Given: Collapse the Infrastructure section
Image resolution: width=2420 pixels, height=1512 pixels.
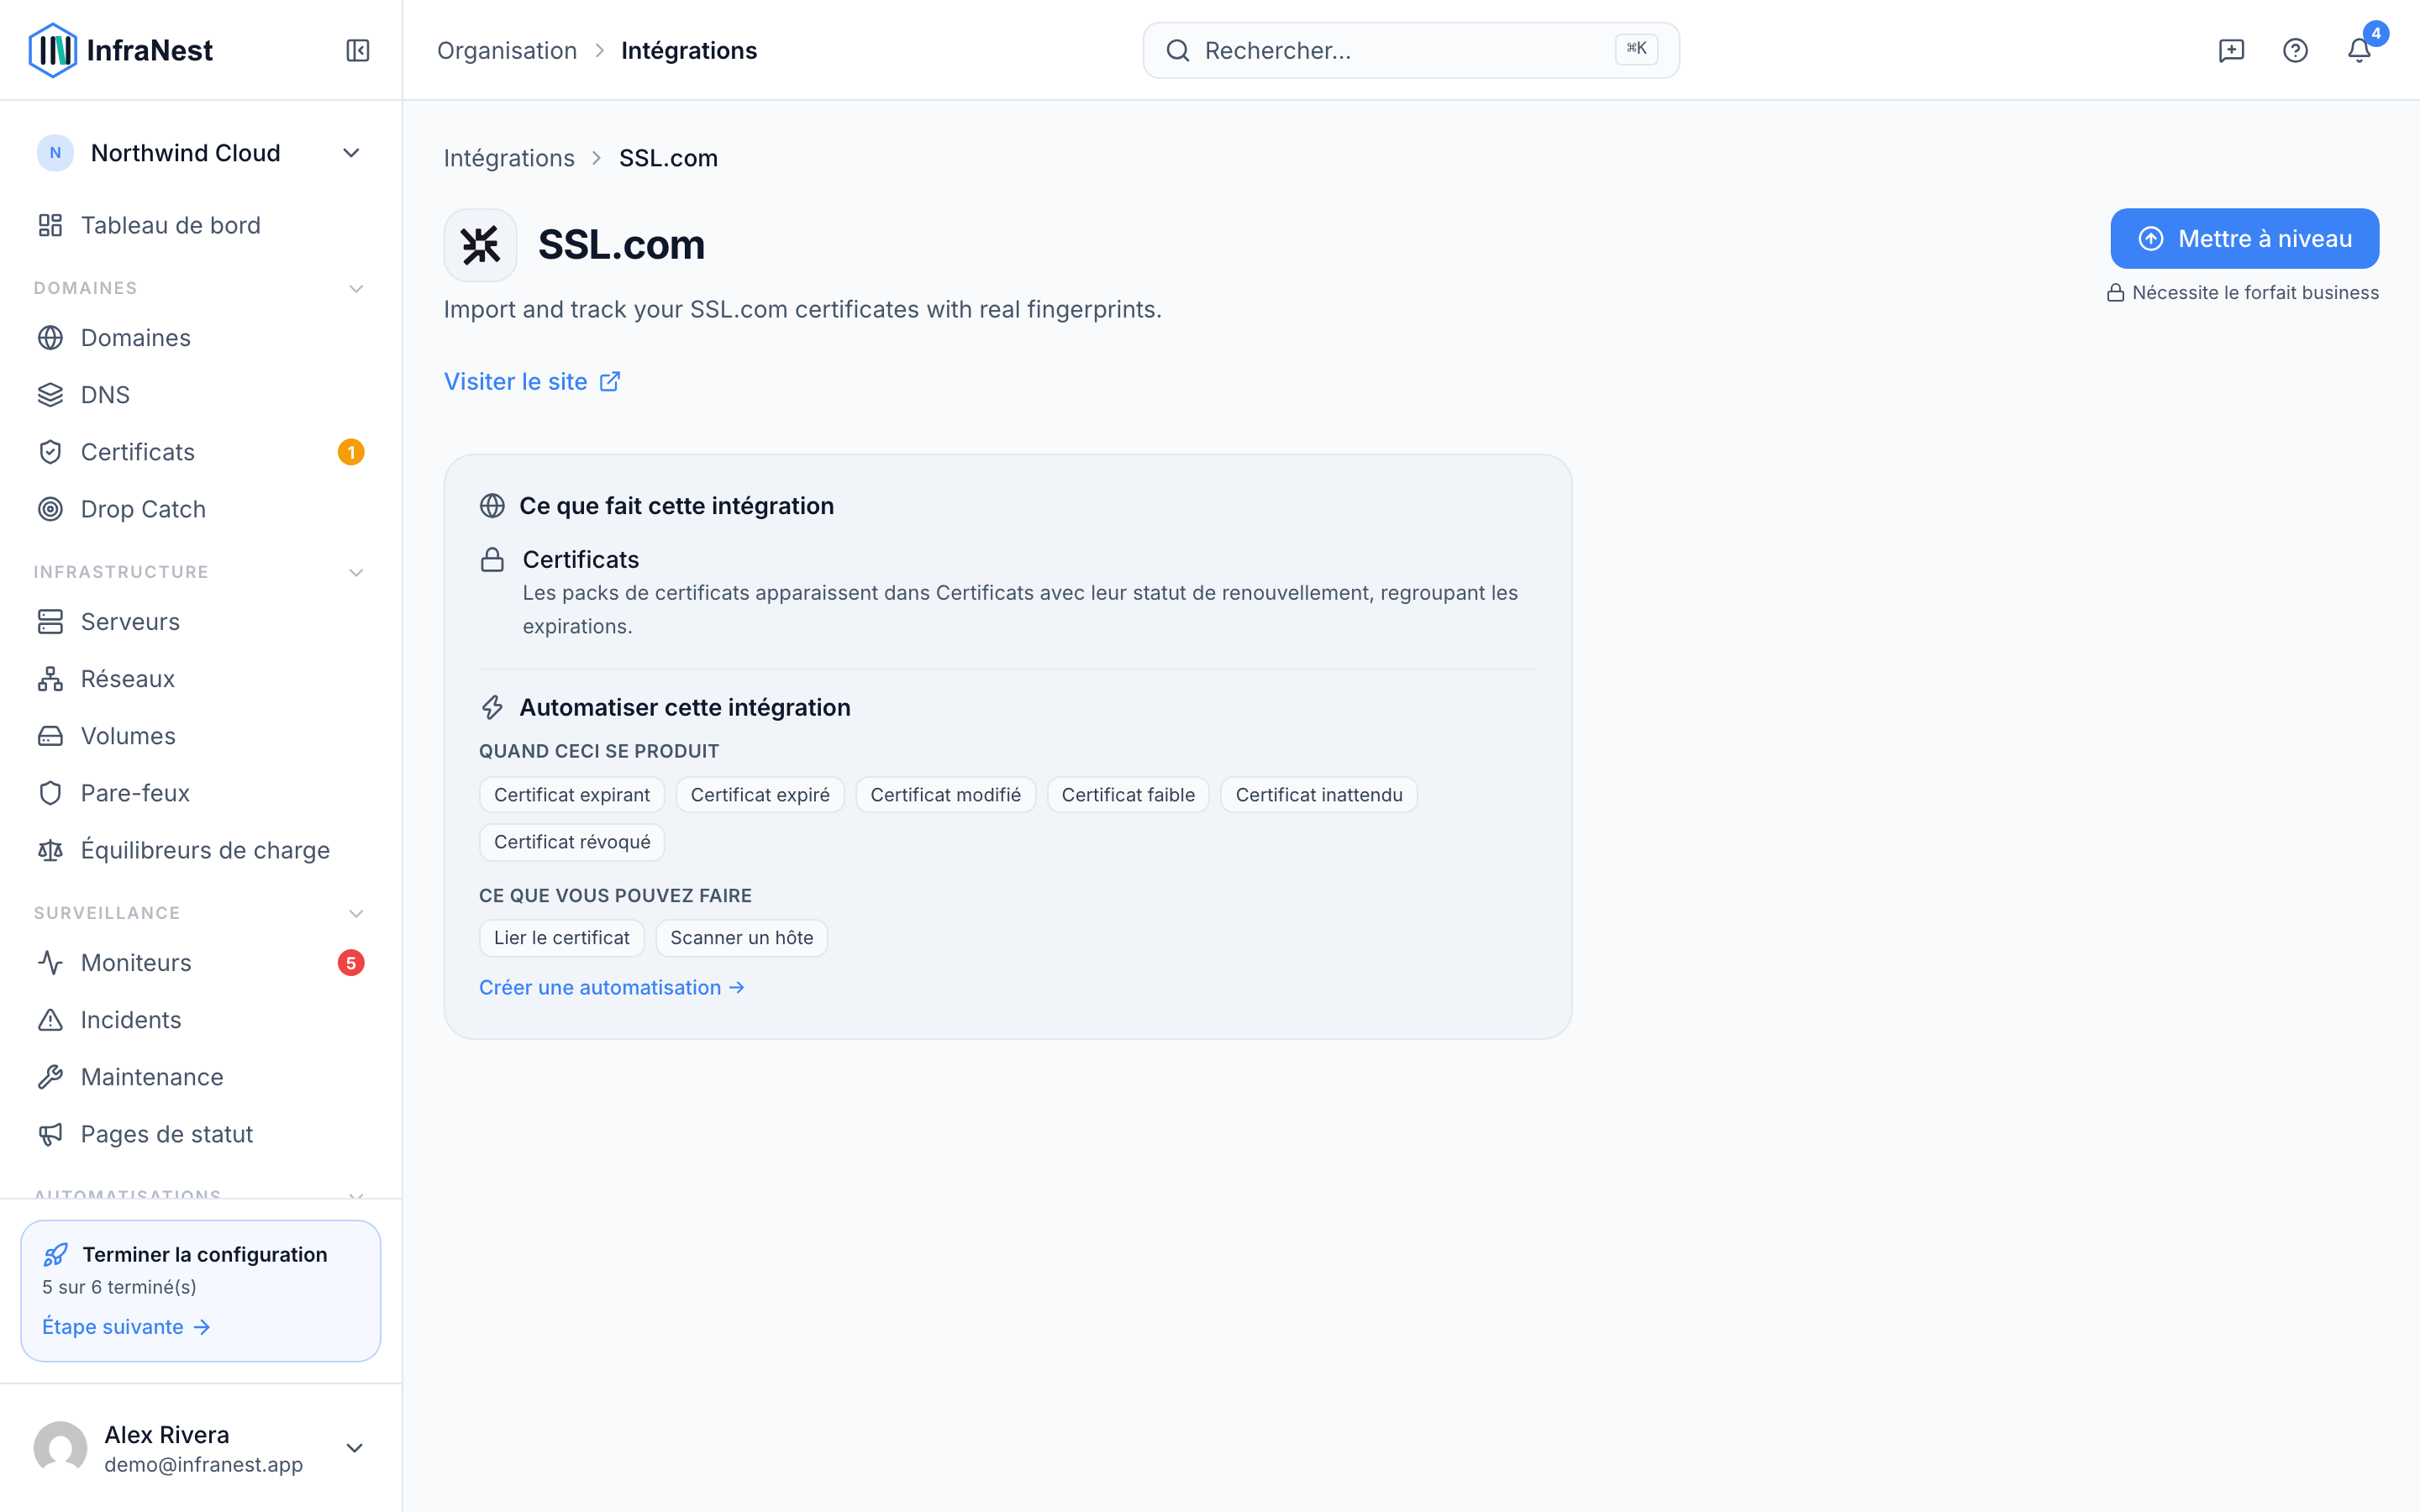Looking at the screenshot, I should [356, 572].
